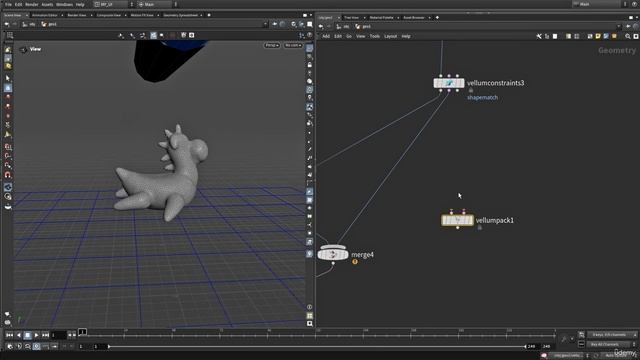Switch to the Tree View tab

pos(351,18)
